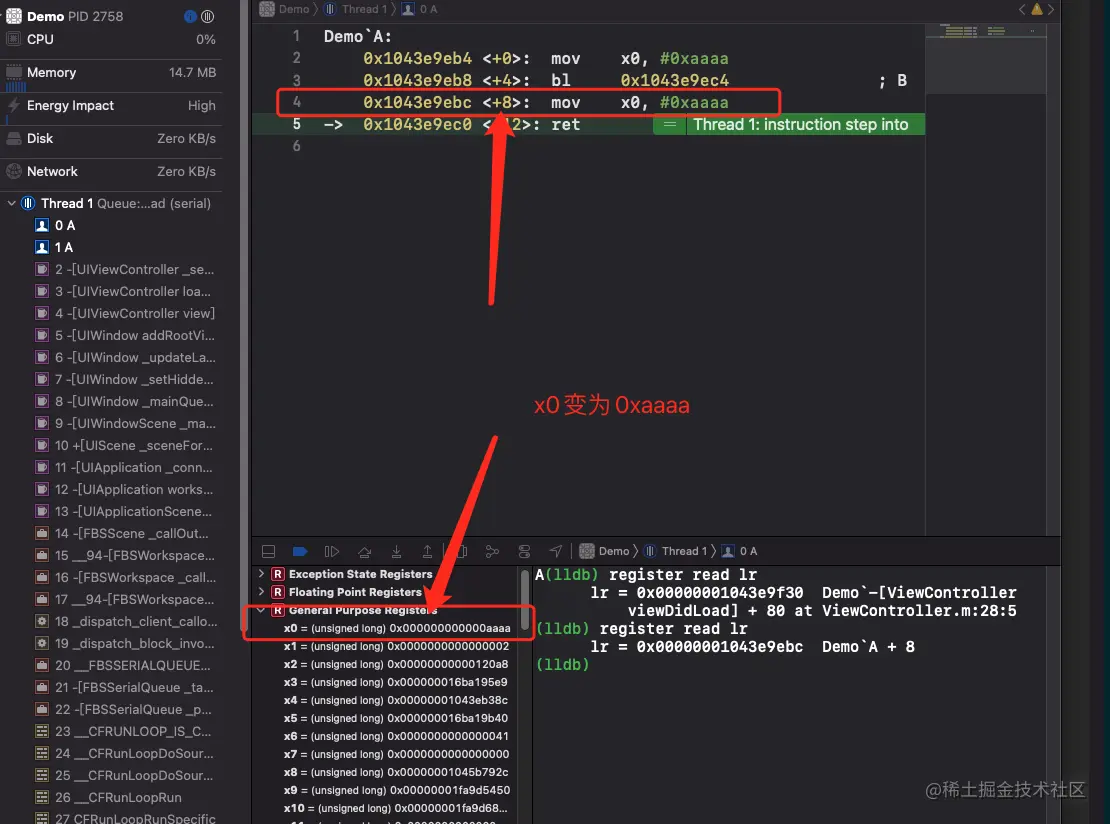Click the Step Over button
The height and width of the screenshot is (824, 1110).
click(x=365, y=551)
